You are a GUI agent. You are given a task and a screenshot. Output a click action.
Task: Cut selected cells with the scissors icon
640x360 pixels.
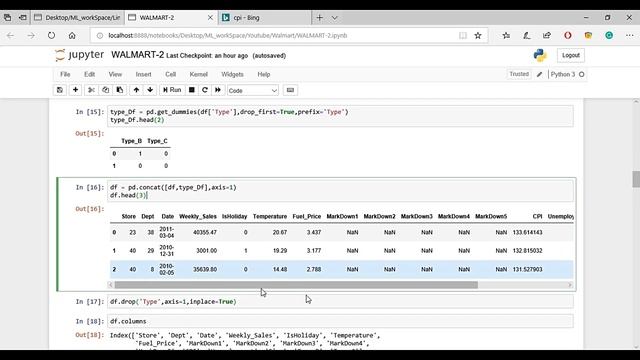coord(91,90)
